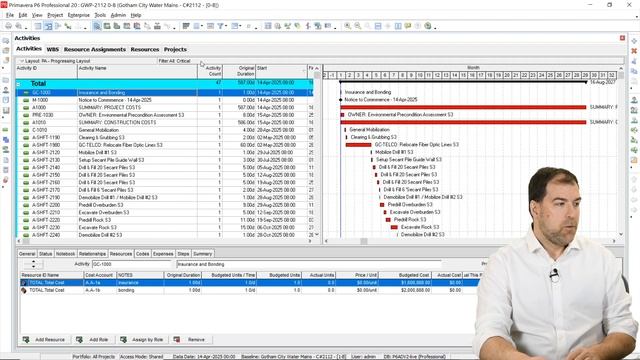This screenshot has width=640, height=360.
Task: Switch to the top Resources view tab
Action: click(144, 49)
